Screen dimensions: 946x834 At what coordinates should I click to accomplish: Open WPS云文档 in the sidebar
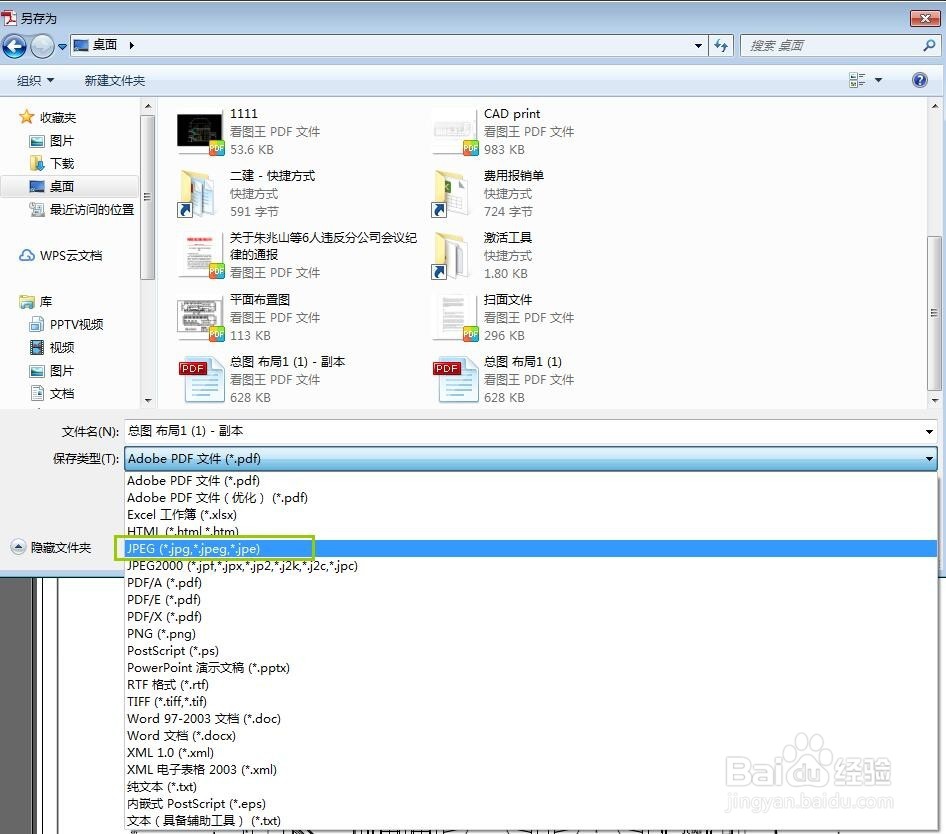61,255
